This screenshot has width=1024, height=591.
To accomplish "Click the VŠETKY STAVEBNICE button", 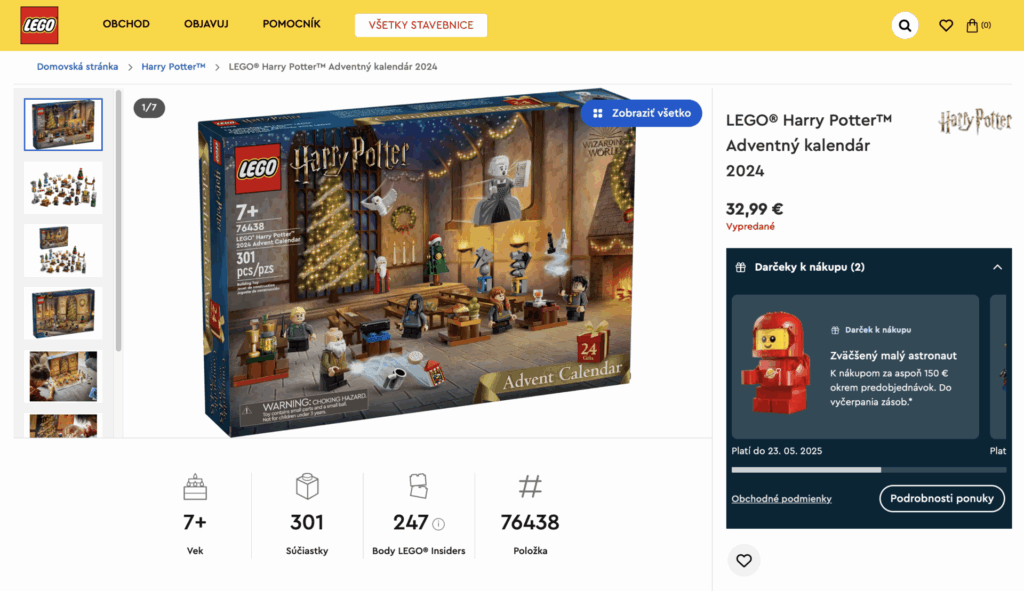I will tap(421, 25).
